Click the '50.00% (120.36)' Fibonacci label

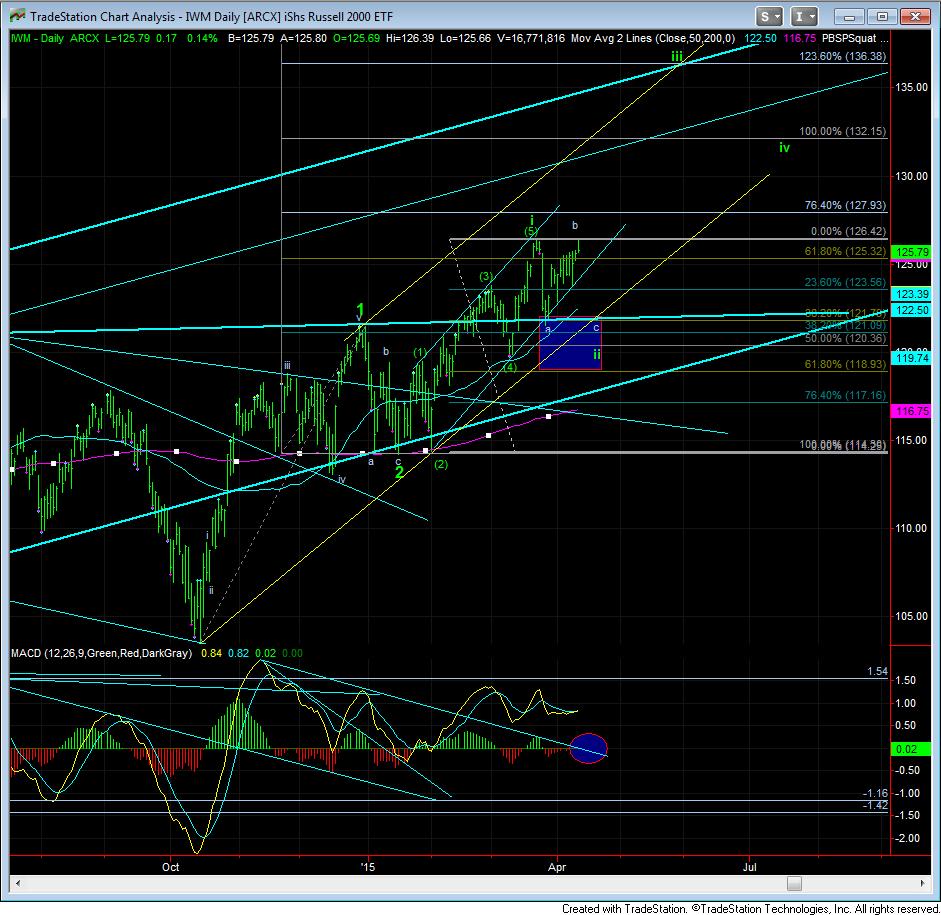click(x=845, y=338)
